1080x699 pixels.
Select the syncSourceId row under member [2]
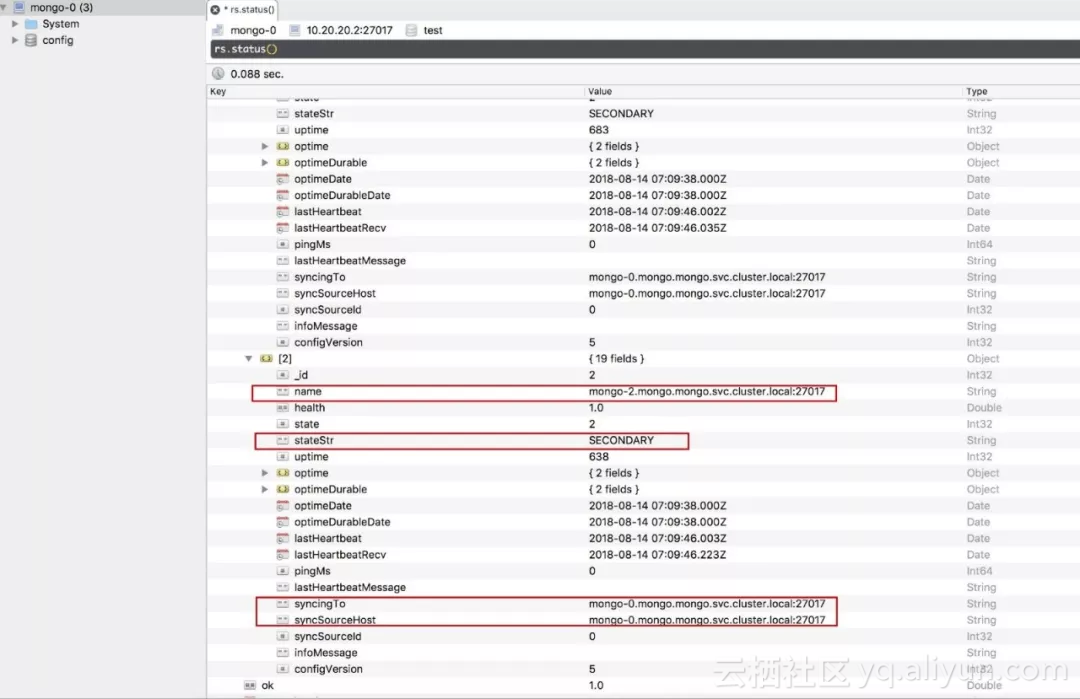643,636
